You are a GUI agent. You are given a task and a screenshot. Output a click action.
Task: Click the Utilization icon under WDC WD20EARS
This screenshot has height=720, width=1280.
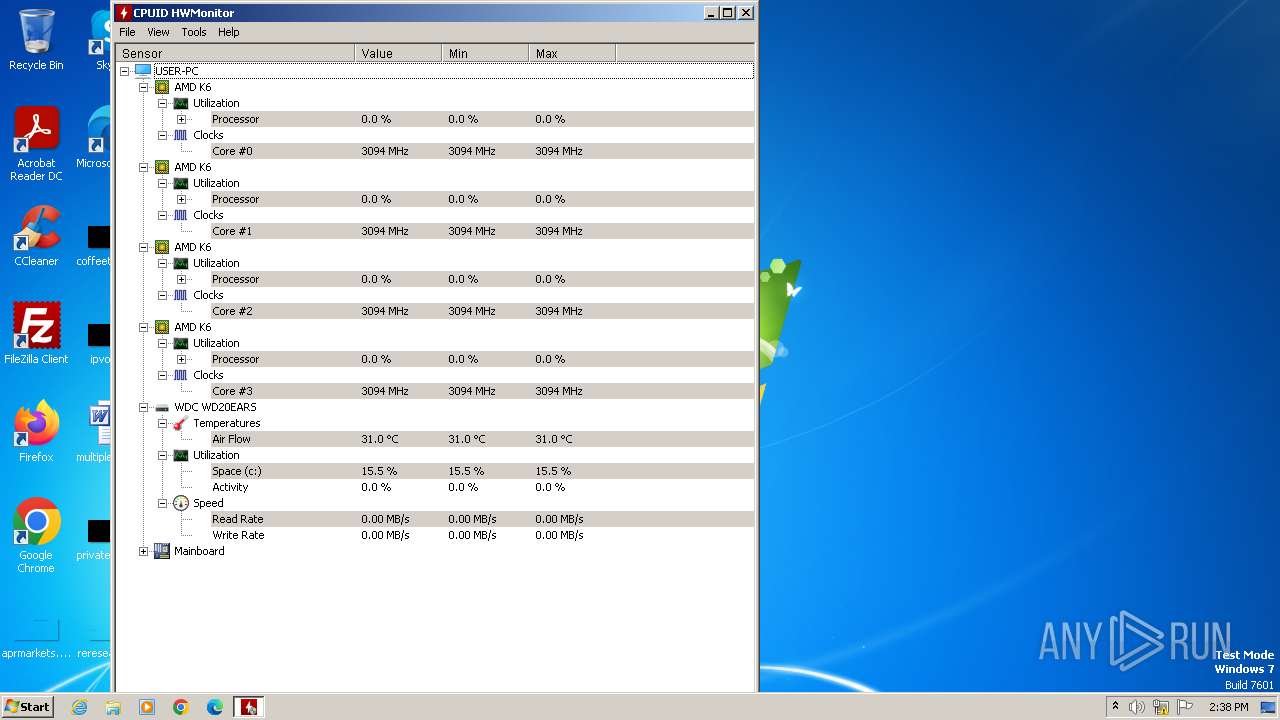click(181, 455)
